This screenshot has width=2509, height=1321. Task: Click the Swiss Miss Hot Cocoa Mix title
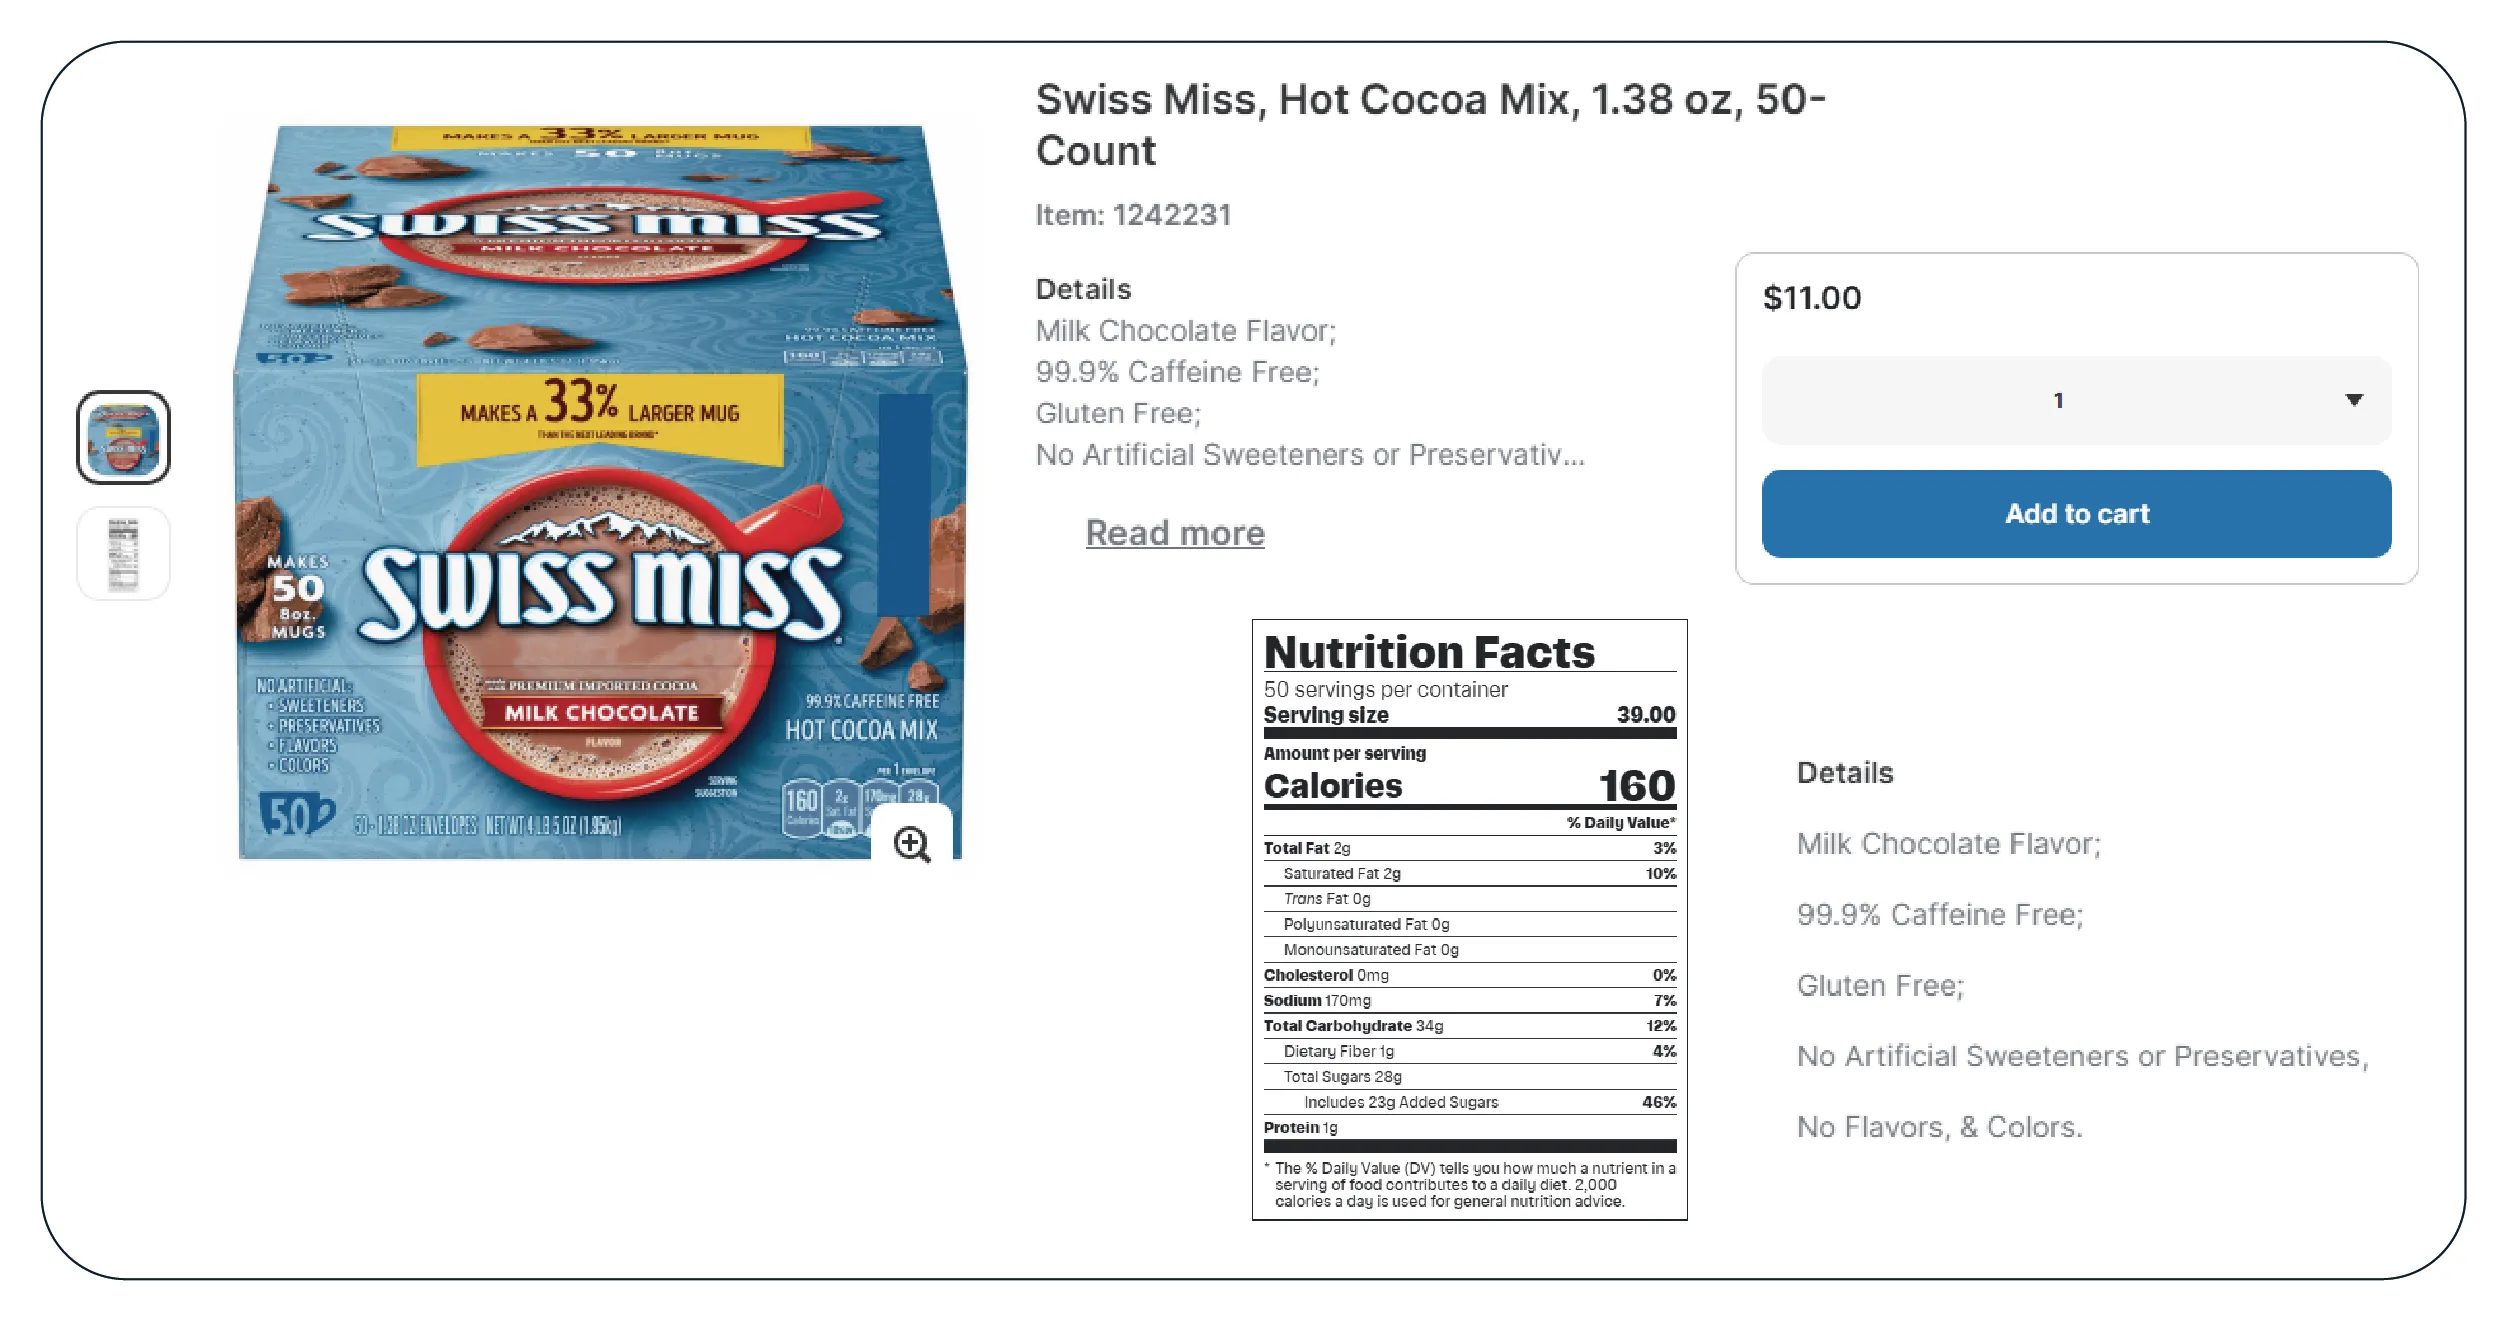pyautogui.click(x=1430, y=125)
